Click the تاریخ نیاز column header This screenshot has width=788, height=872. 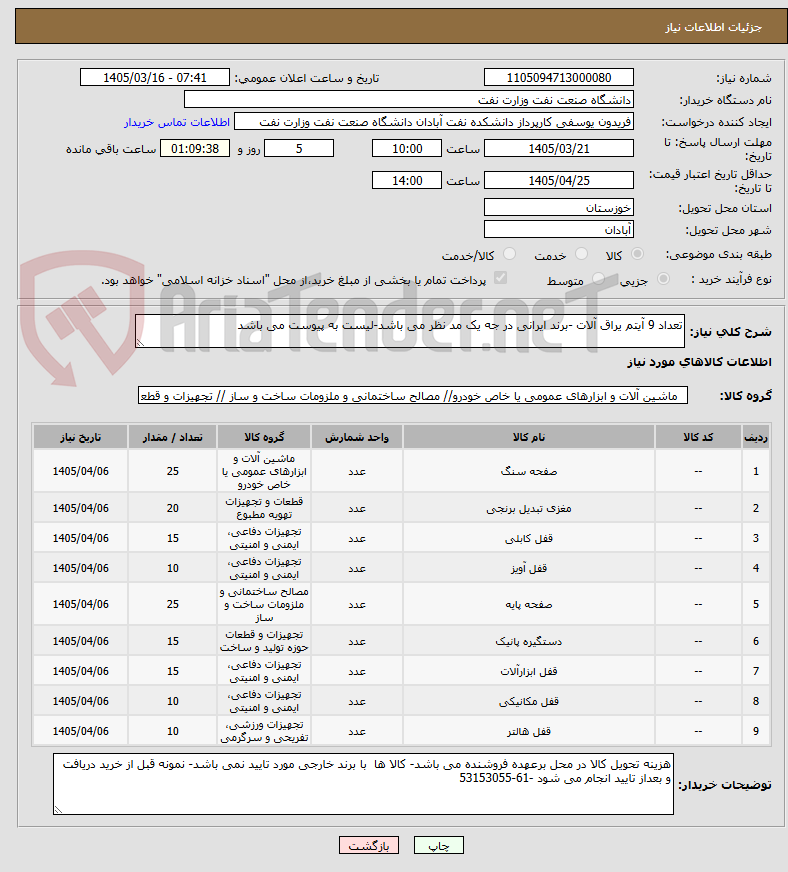[80, 437]
